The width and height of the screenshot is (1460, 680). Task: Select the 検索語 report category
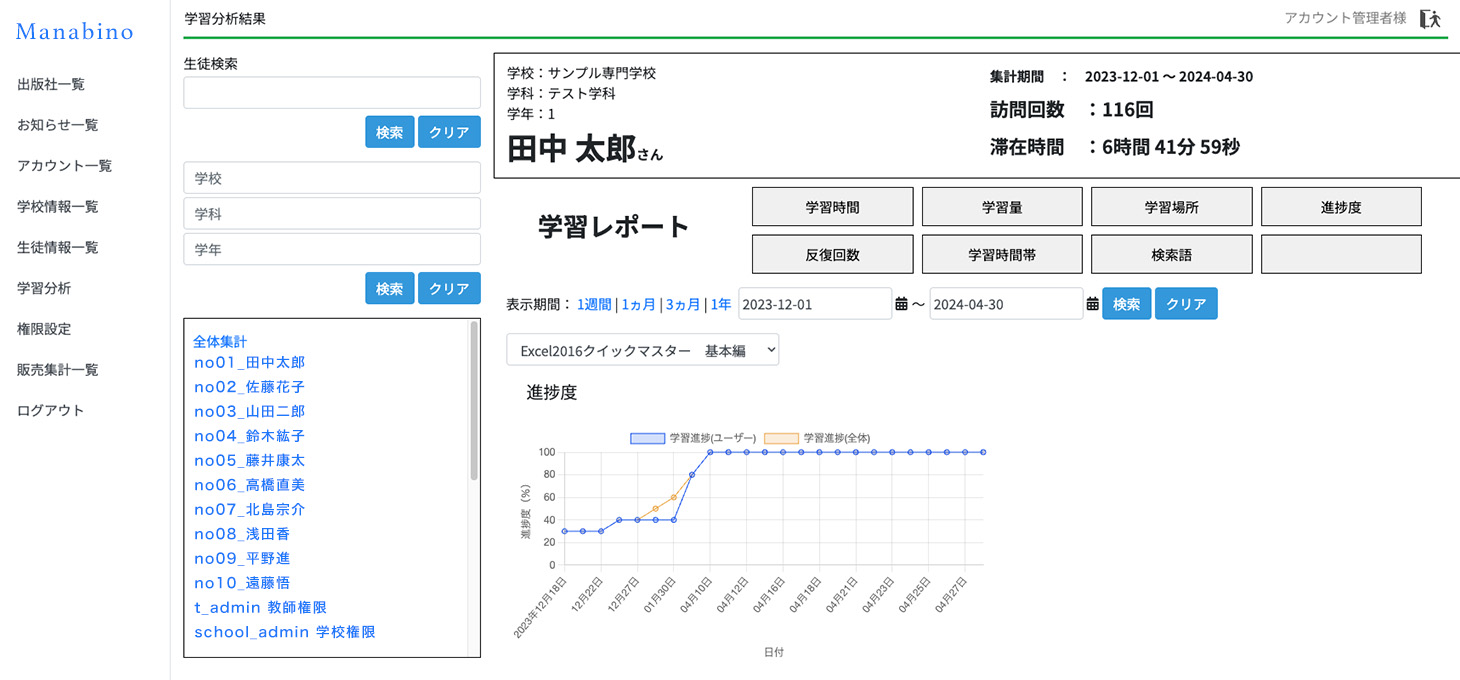click(x=1171, y=254)
